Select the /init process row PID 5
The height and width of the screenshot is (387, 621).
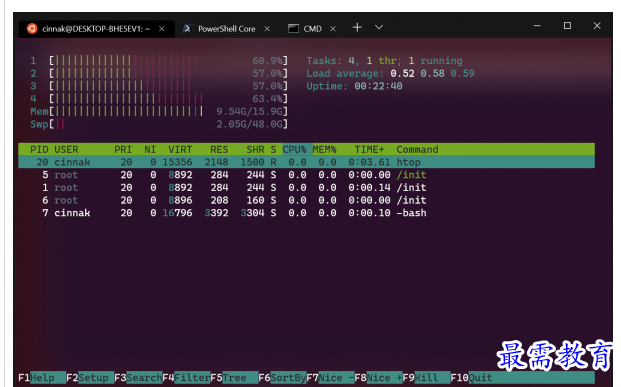[x=306, y=175]
